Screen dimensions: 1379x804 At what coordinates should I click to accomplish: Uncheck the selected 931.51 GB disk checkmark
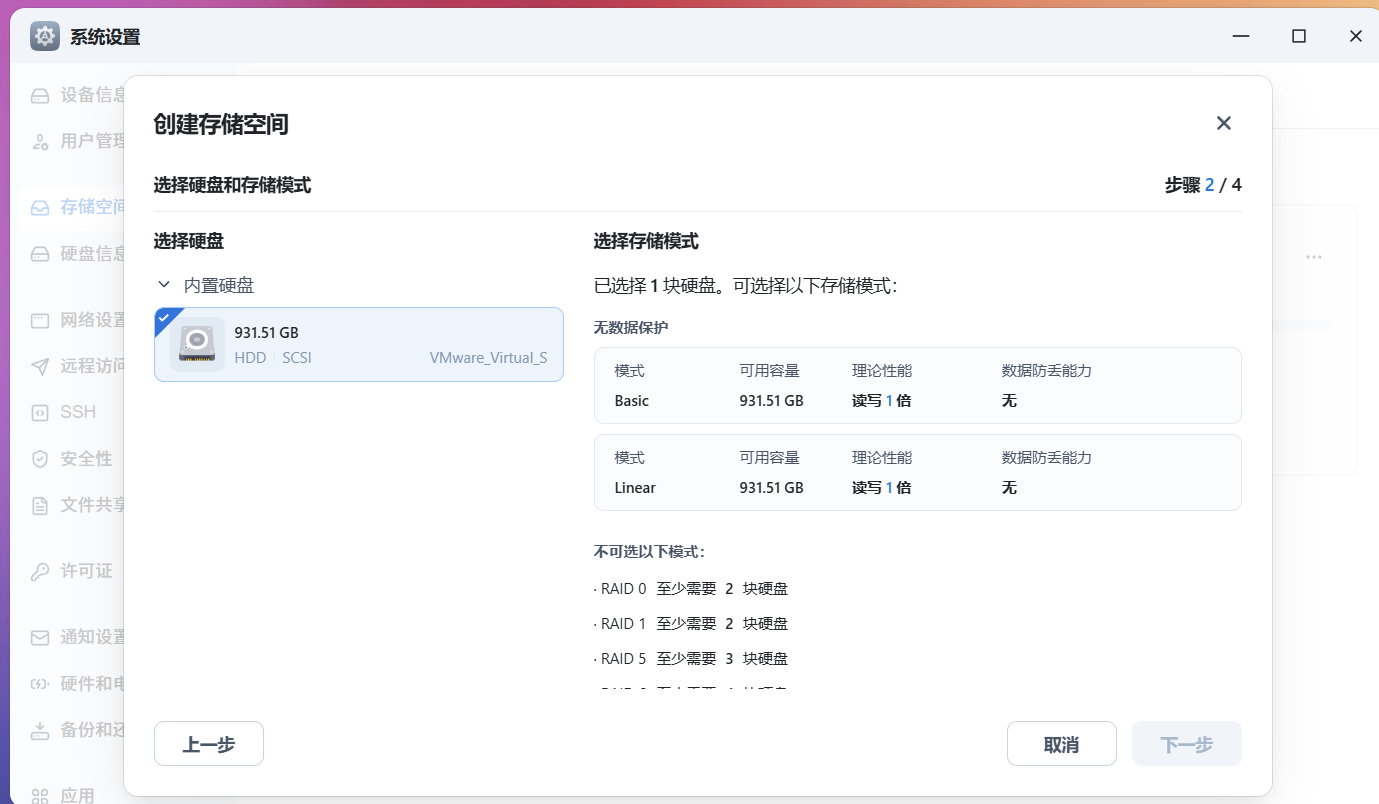click(x=164, y=317)
